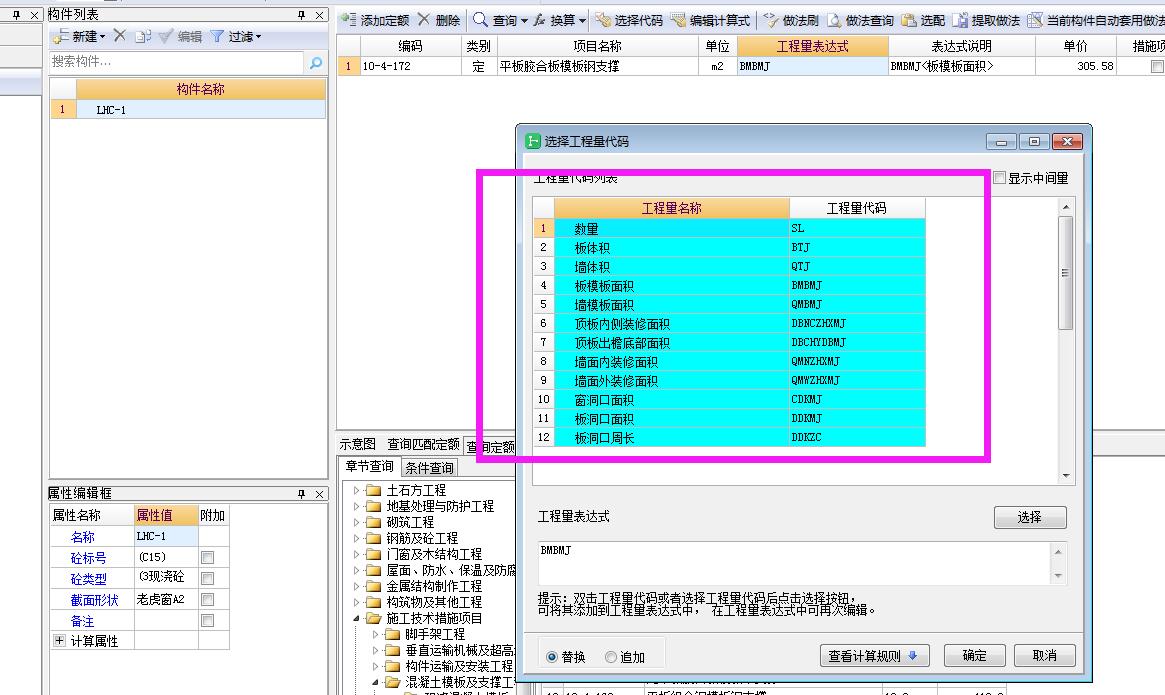Switch to the 章节查询 tab
This screenshot has width=1165, height=695.
coord(369,467)
